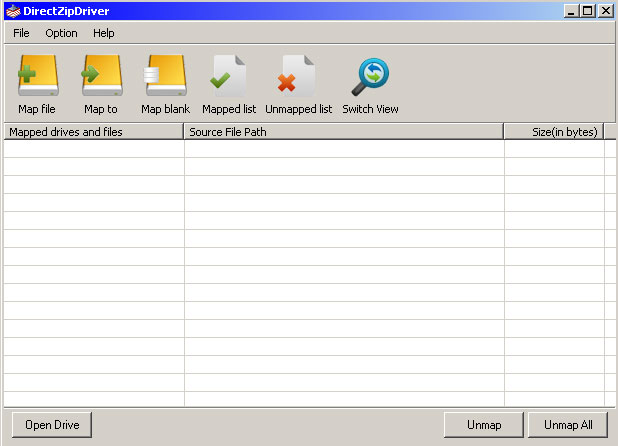Sort by Size(in bytes) column header
The image size is (618, 446).
click(x=554, y=132)
